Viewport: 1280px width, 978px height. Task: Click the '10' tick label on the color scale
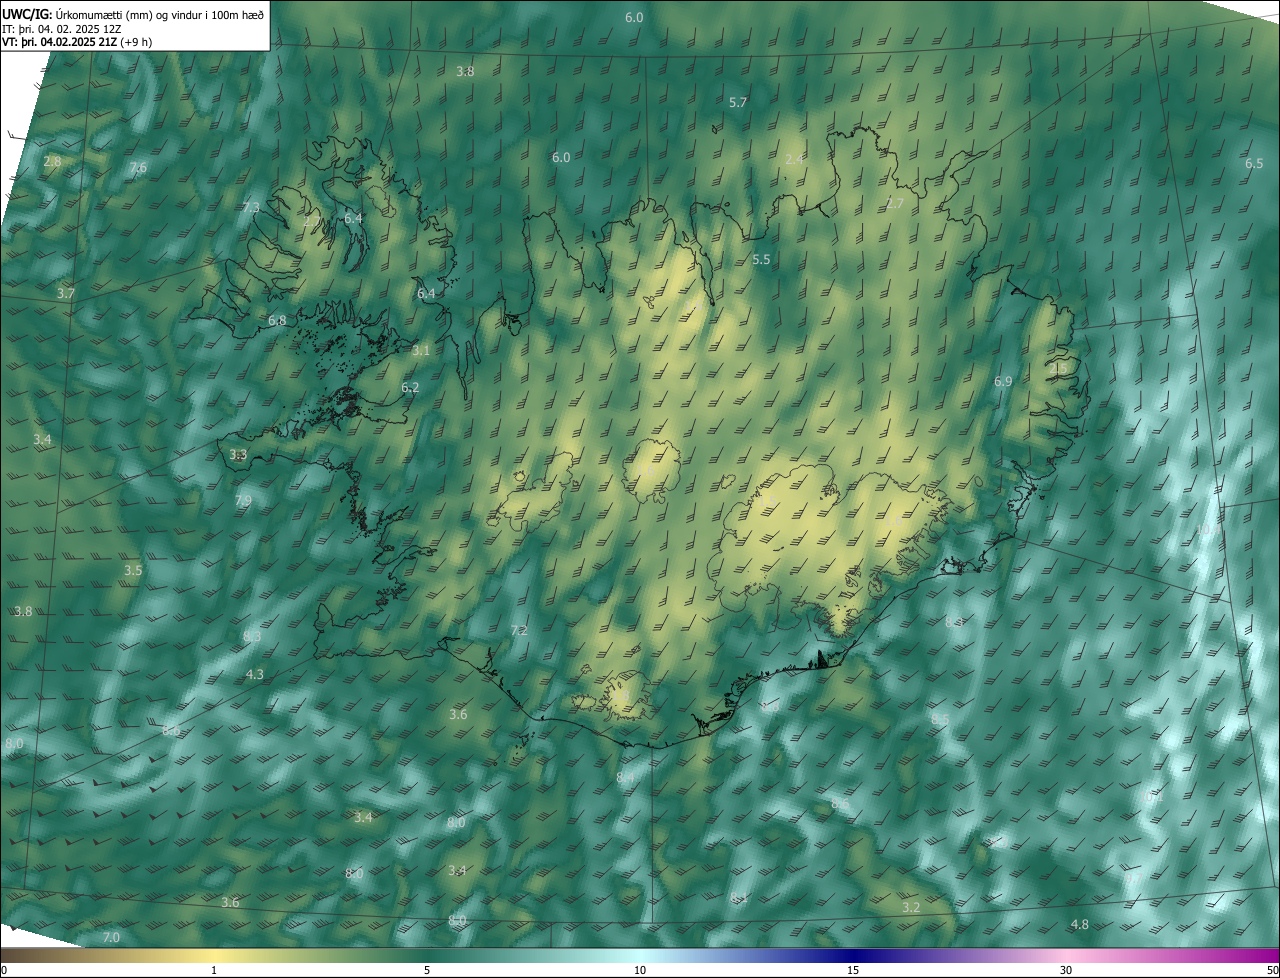(640, 970)
